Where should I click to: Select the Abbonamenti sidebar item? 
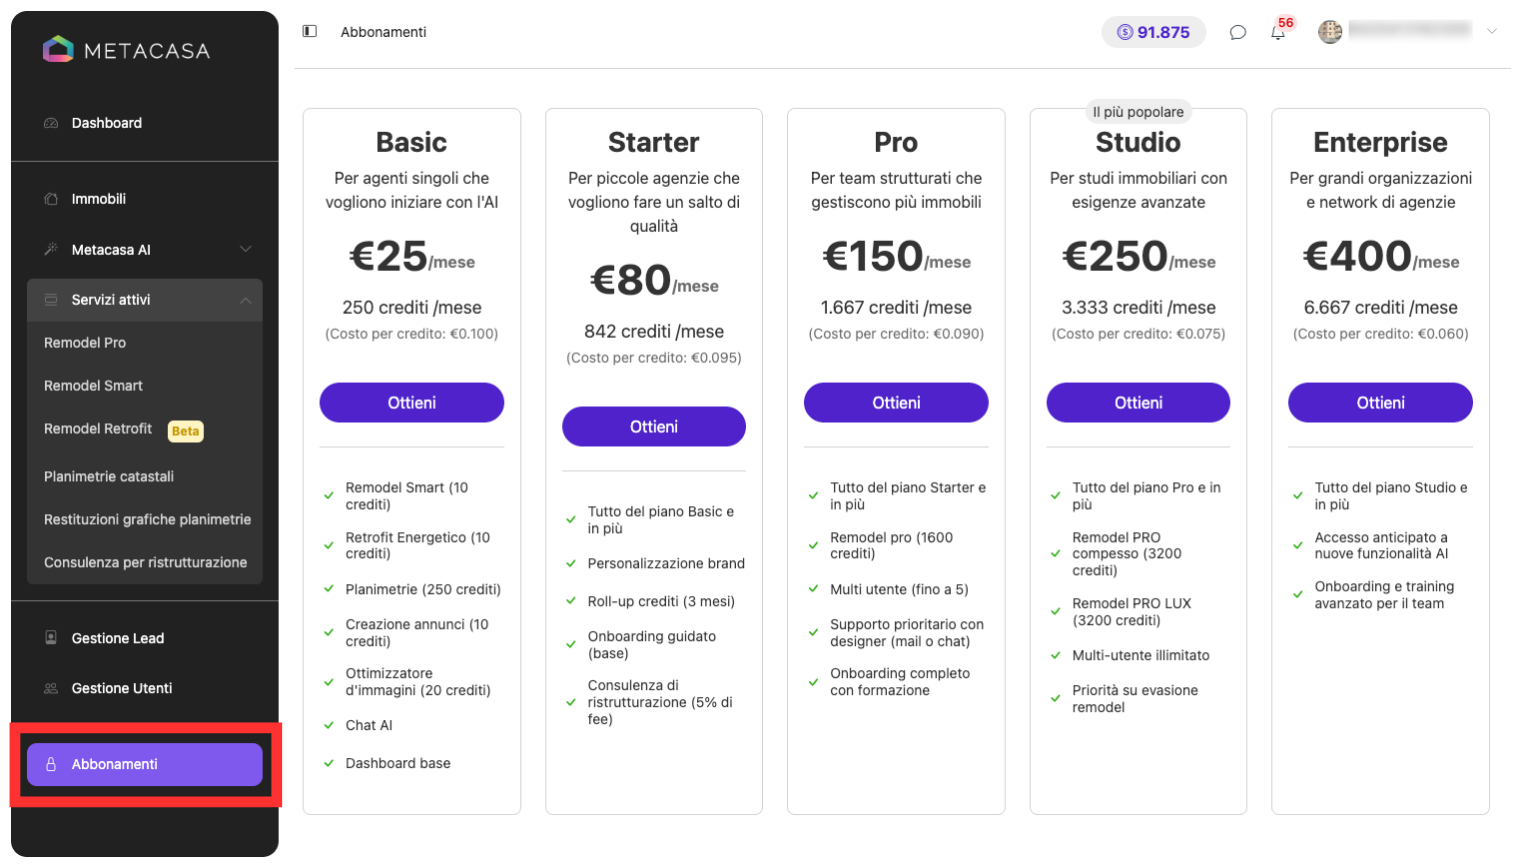point(145,764)
